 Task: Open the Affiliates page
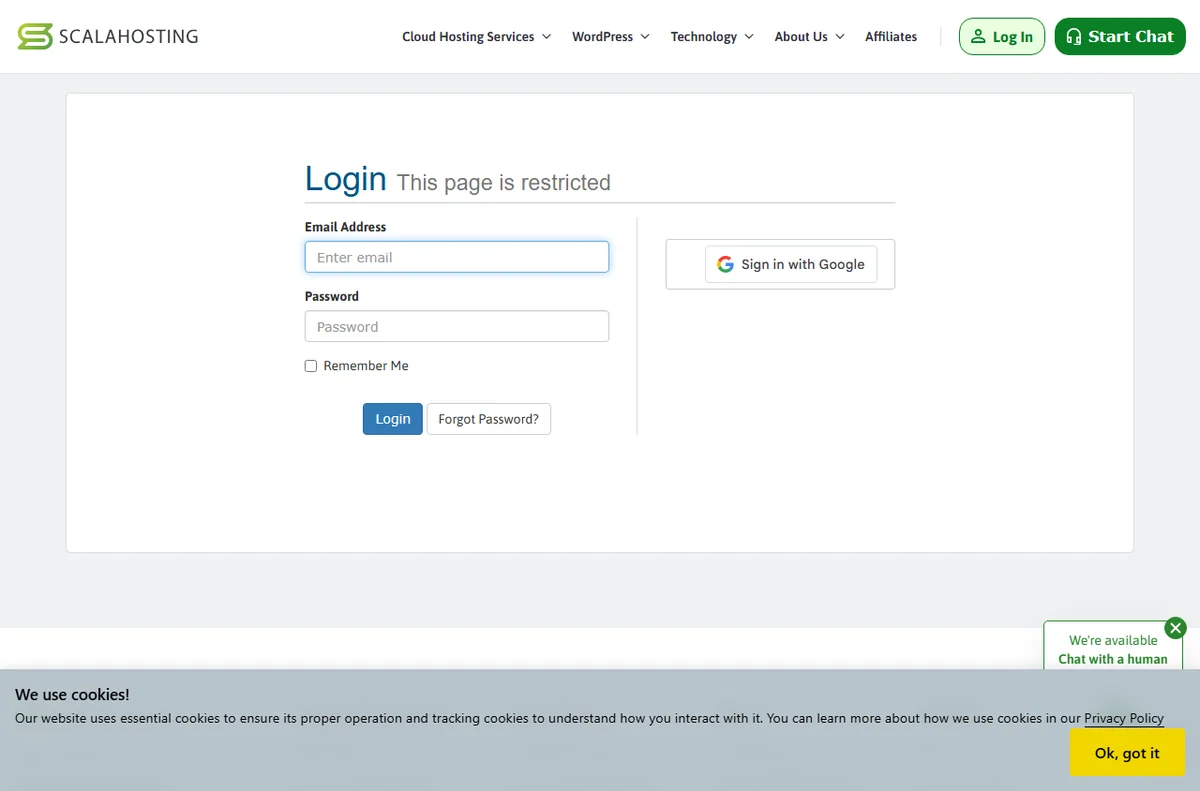[891, 37]
